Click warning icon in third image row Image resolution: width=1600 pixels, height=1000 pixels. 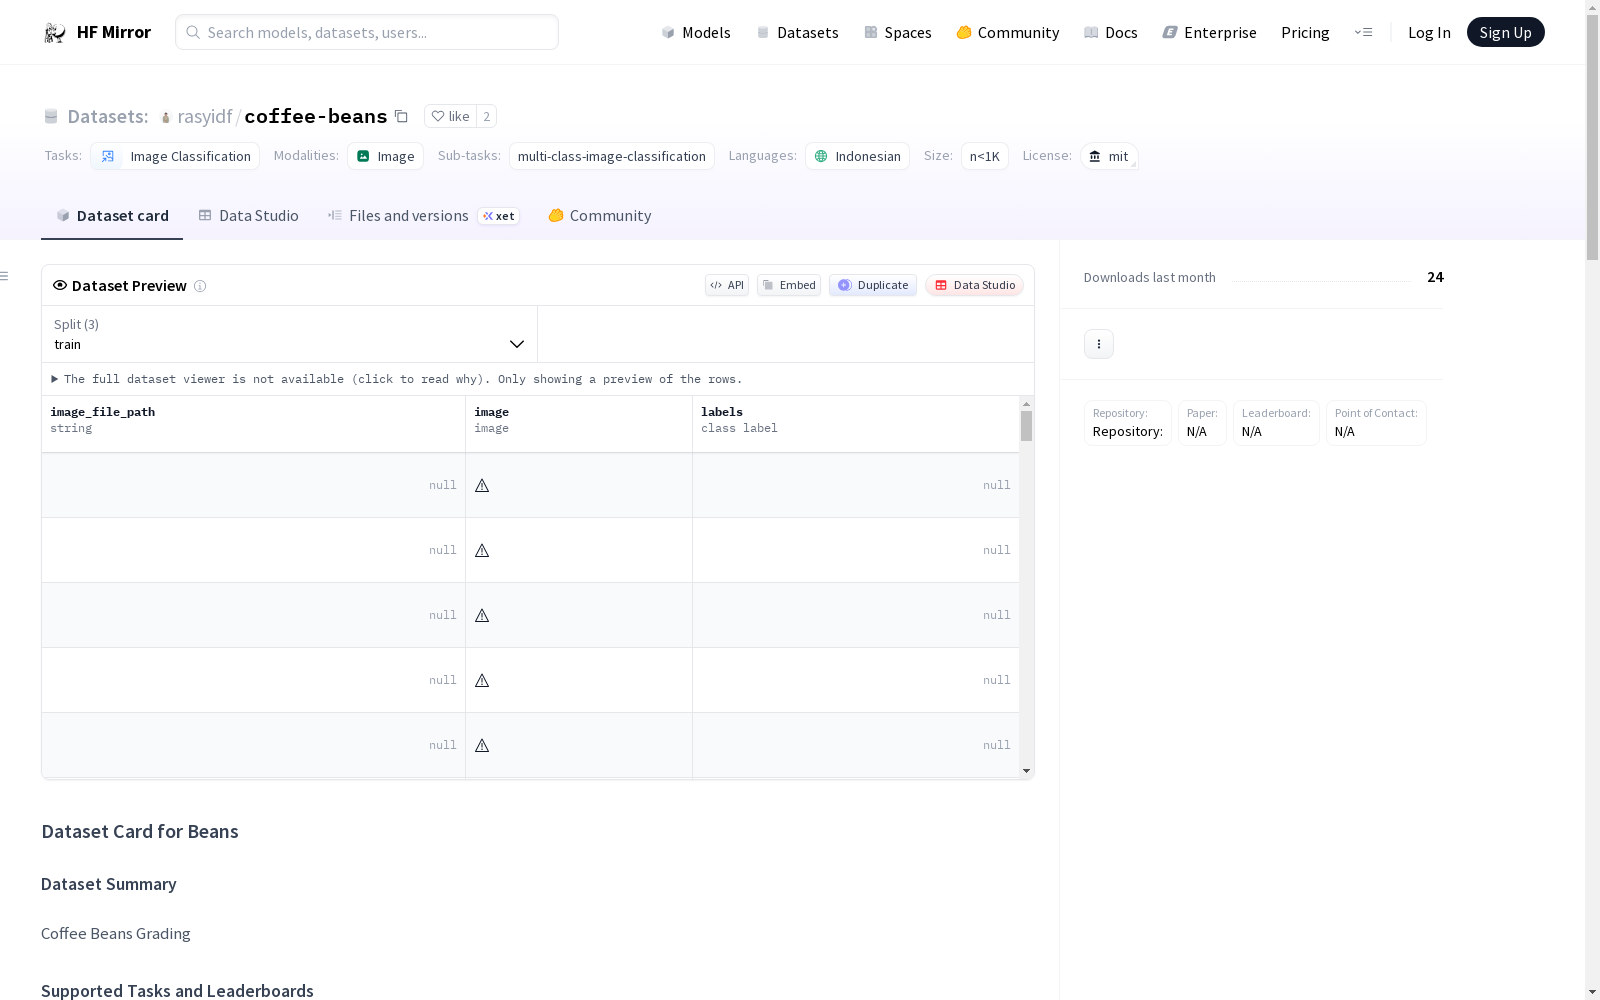point(482,615)
